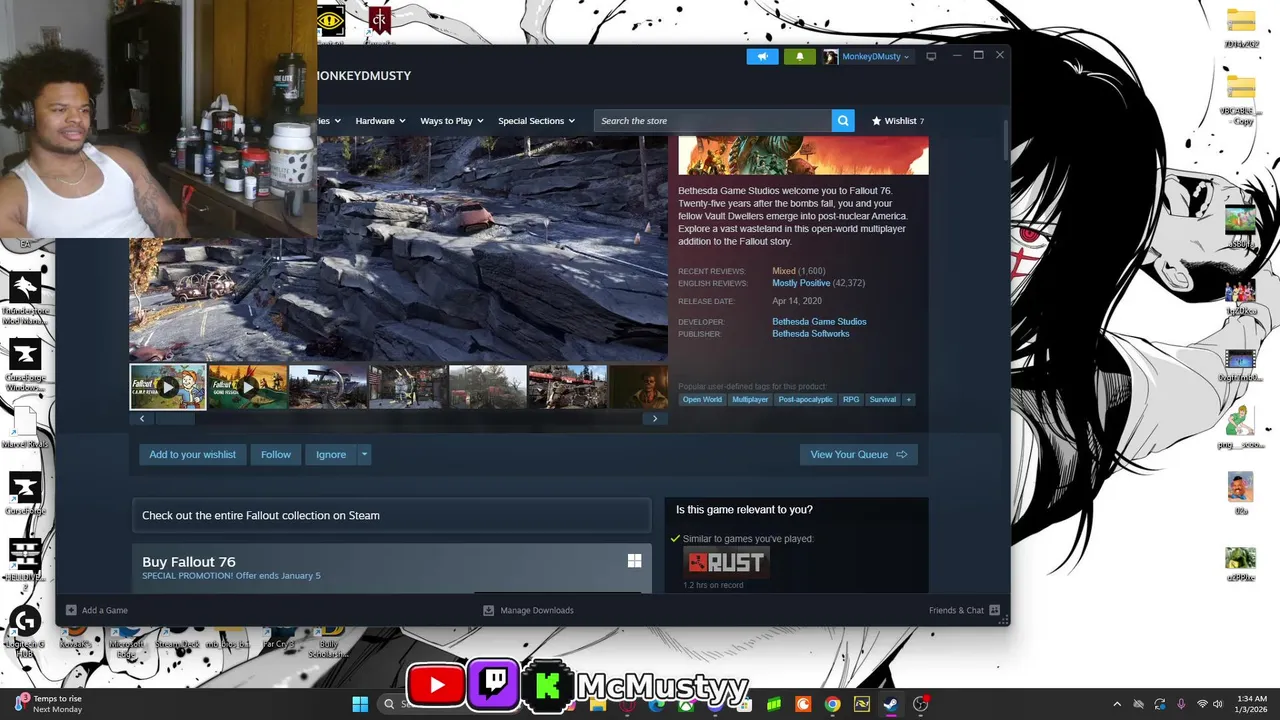Viewport: 1280px width, 720px height.
Task: Expand the Ways to Play menu
Action: 452,121
